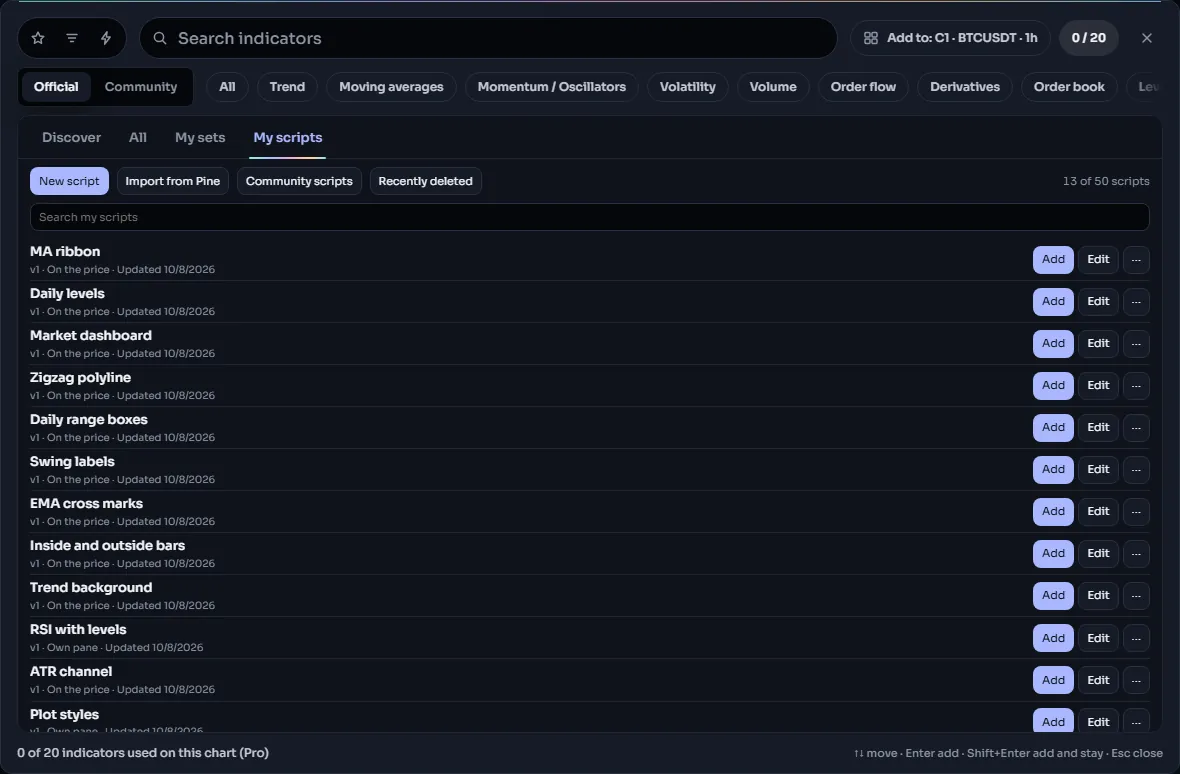The image size is (1180, 774).
Task: Open more options for Plot styles
Action: click(1136, 722)
